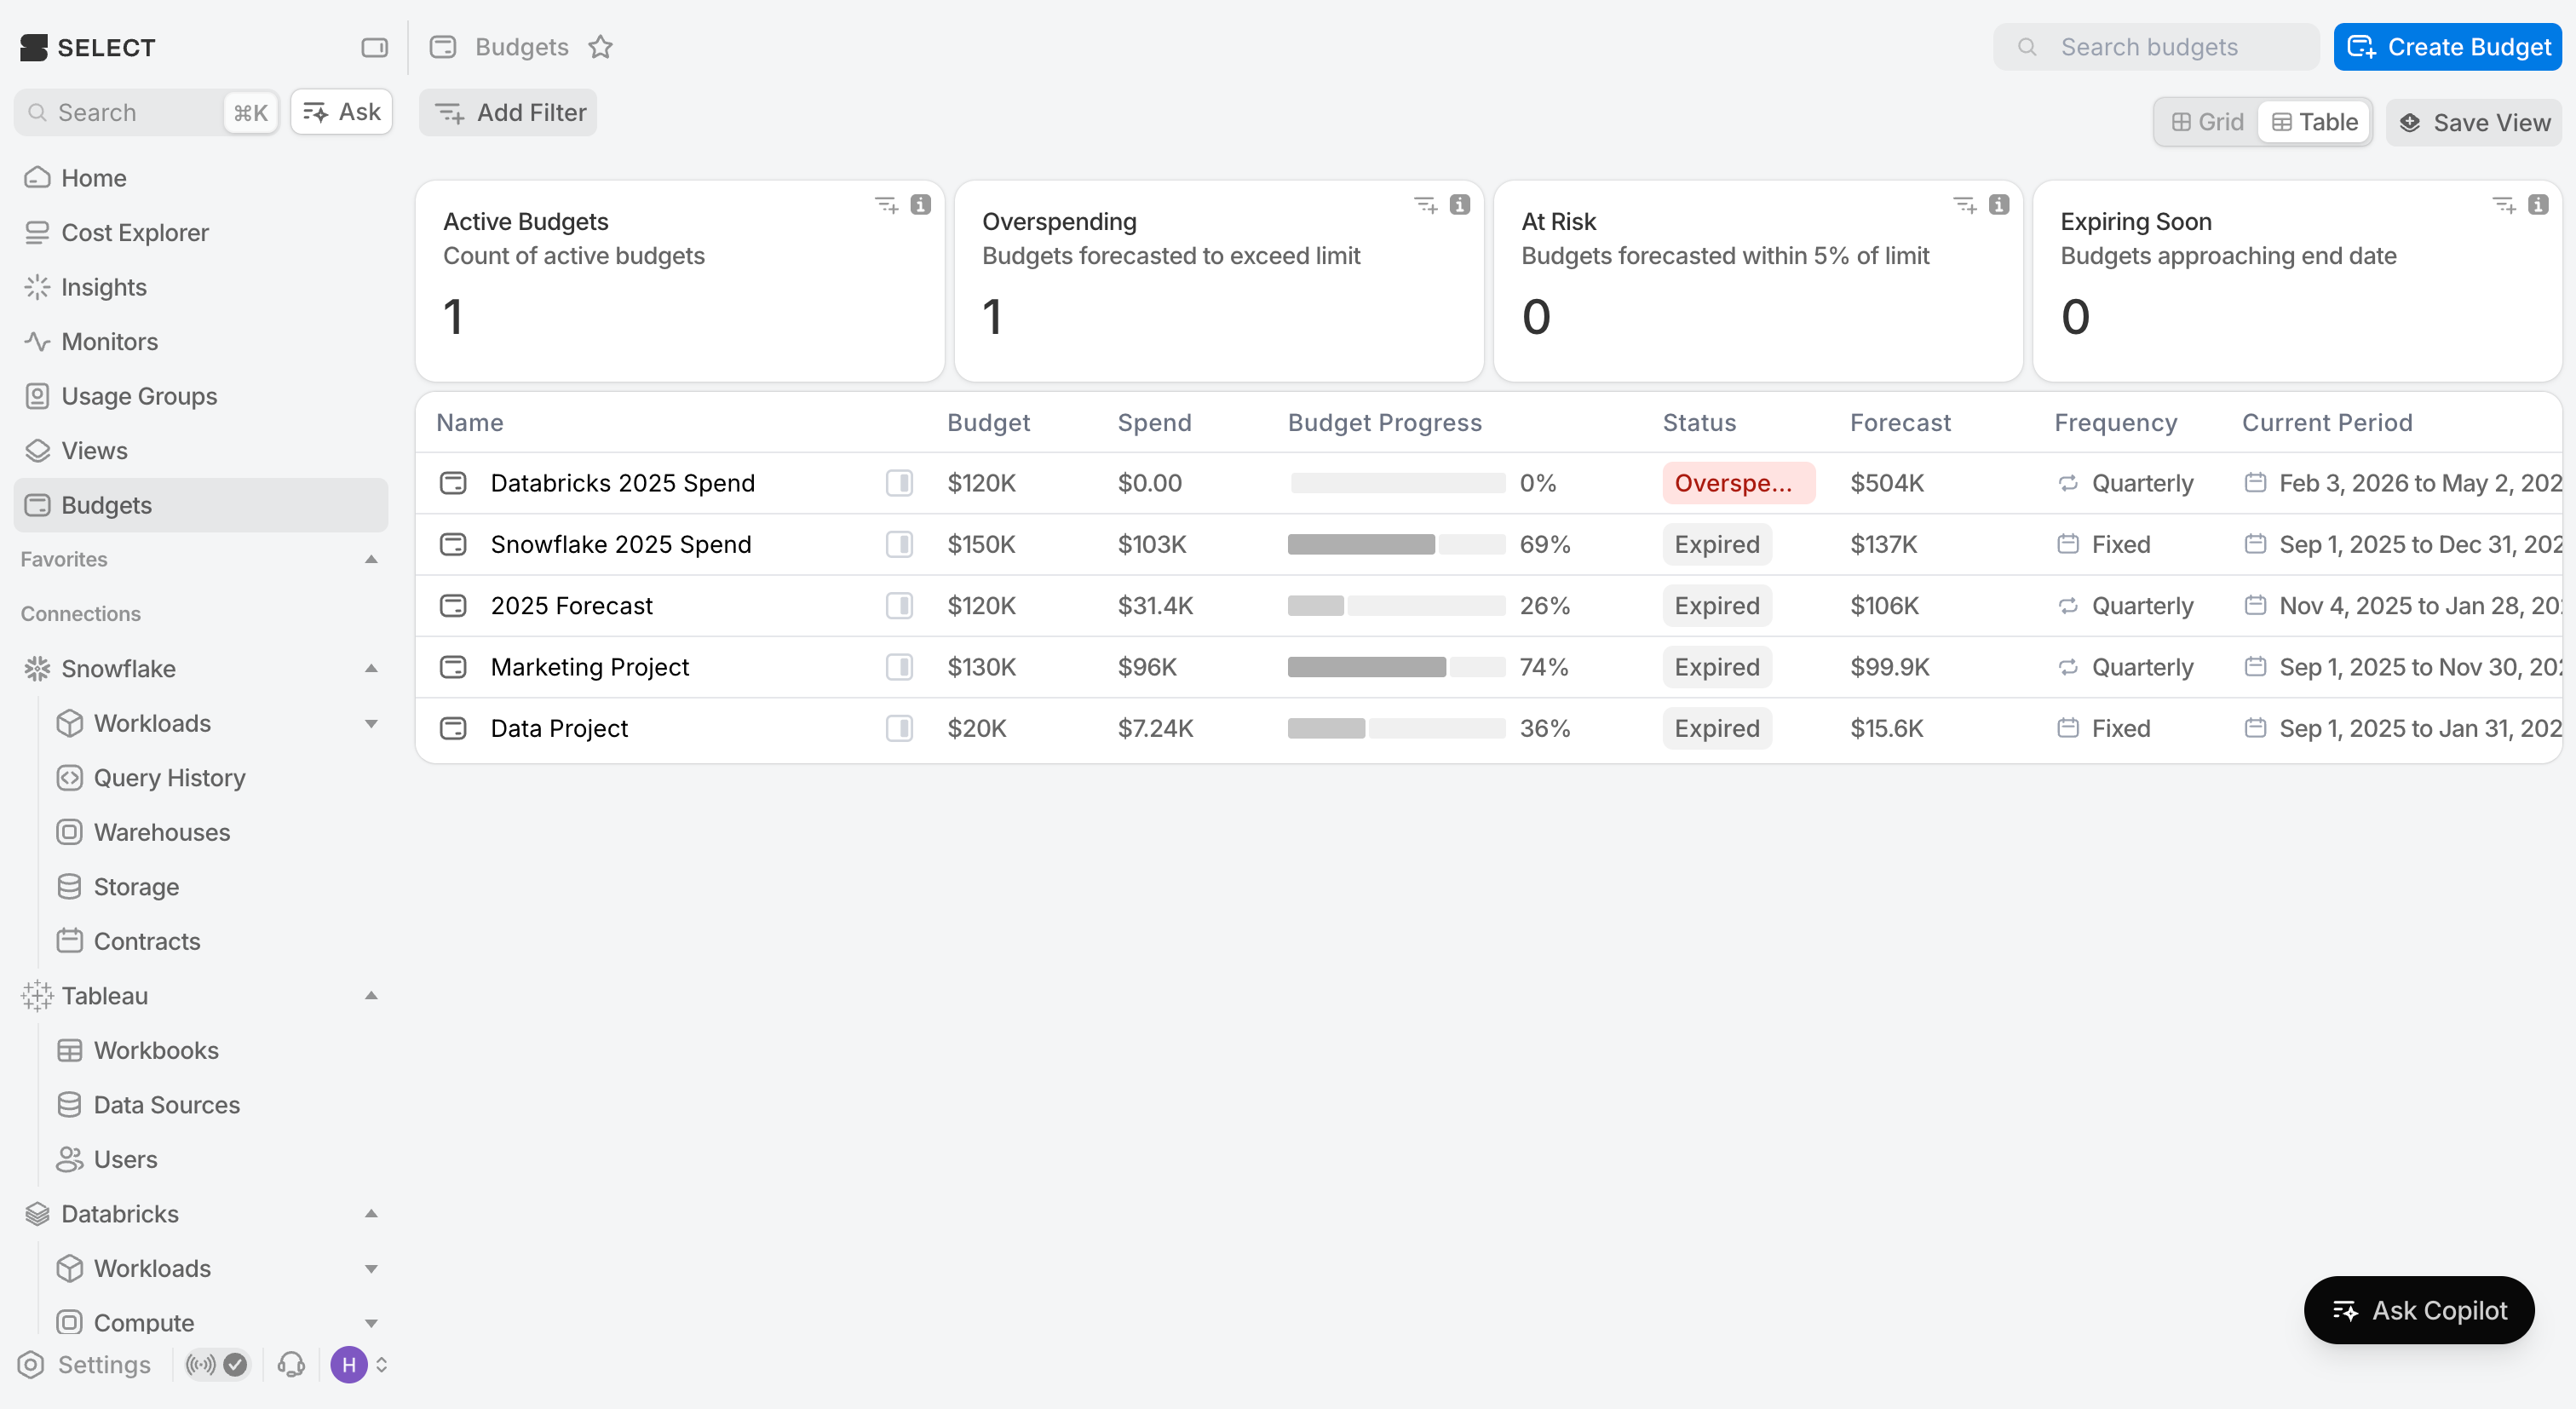This screenshot has height=1409, width=2576.
Task: Expand Databricks Compute submenu
Action: point(371,1322)
